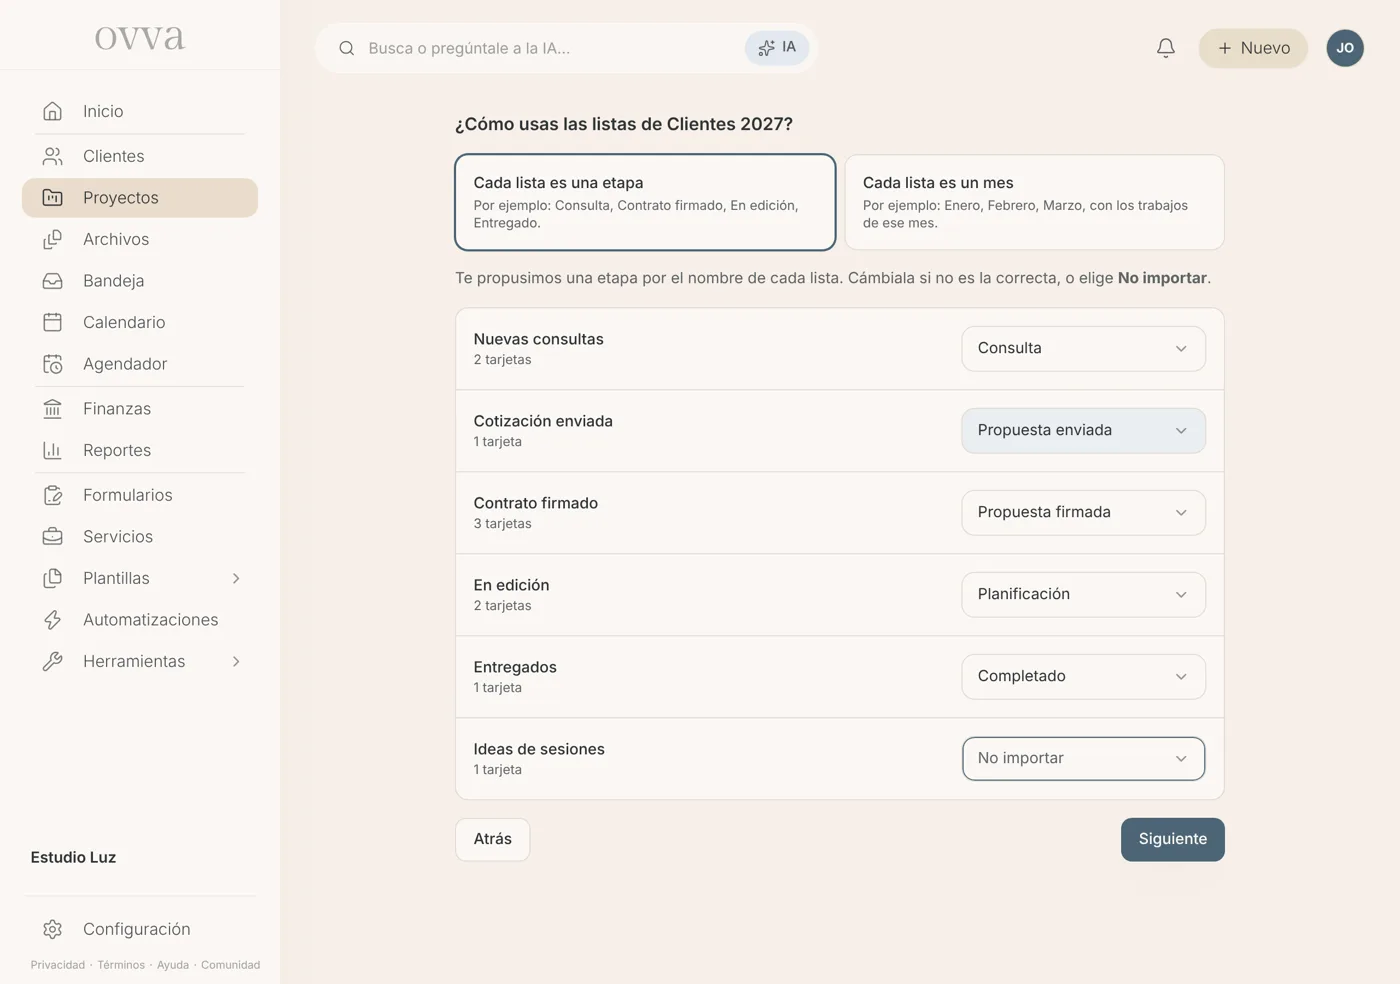Open stage dropdown for En edición
This screenshot has width=1400, height=984.
point(1083,594)
